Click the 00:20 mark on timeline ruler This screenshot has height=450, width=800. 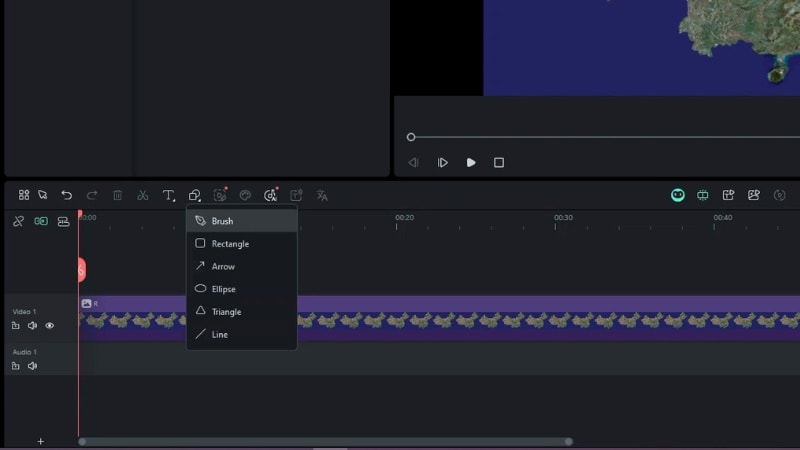coord(405,218)
